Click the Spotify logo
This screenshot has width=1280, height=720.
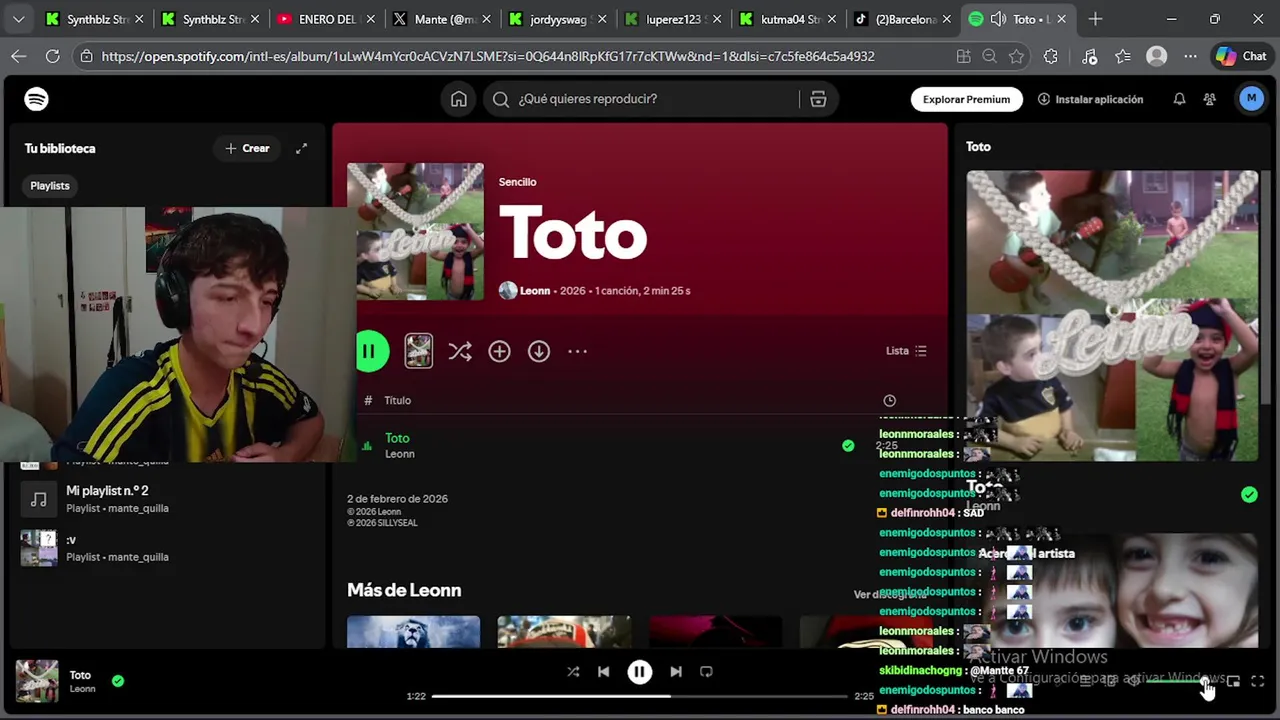(36, 99)
